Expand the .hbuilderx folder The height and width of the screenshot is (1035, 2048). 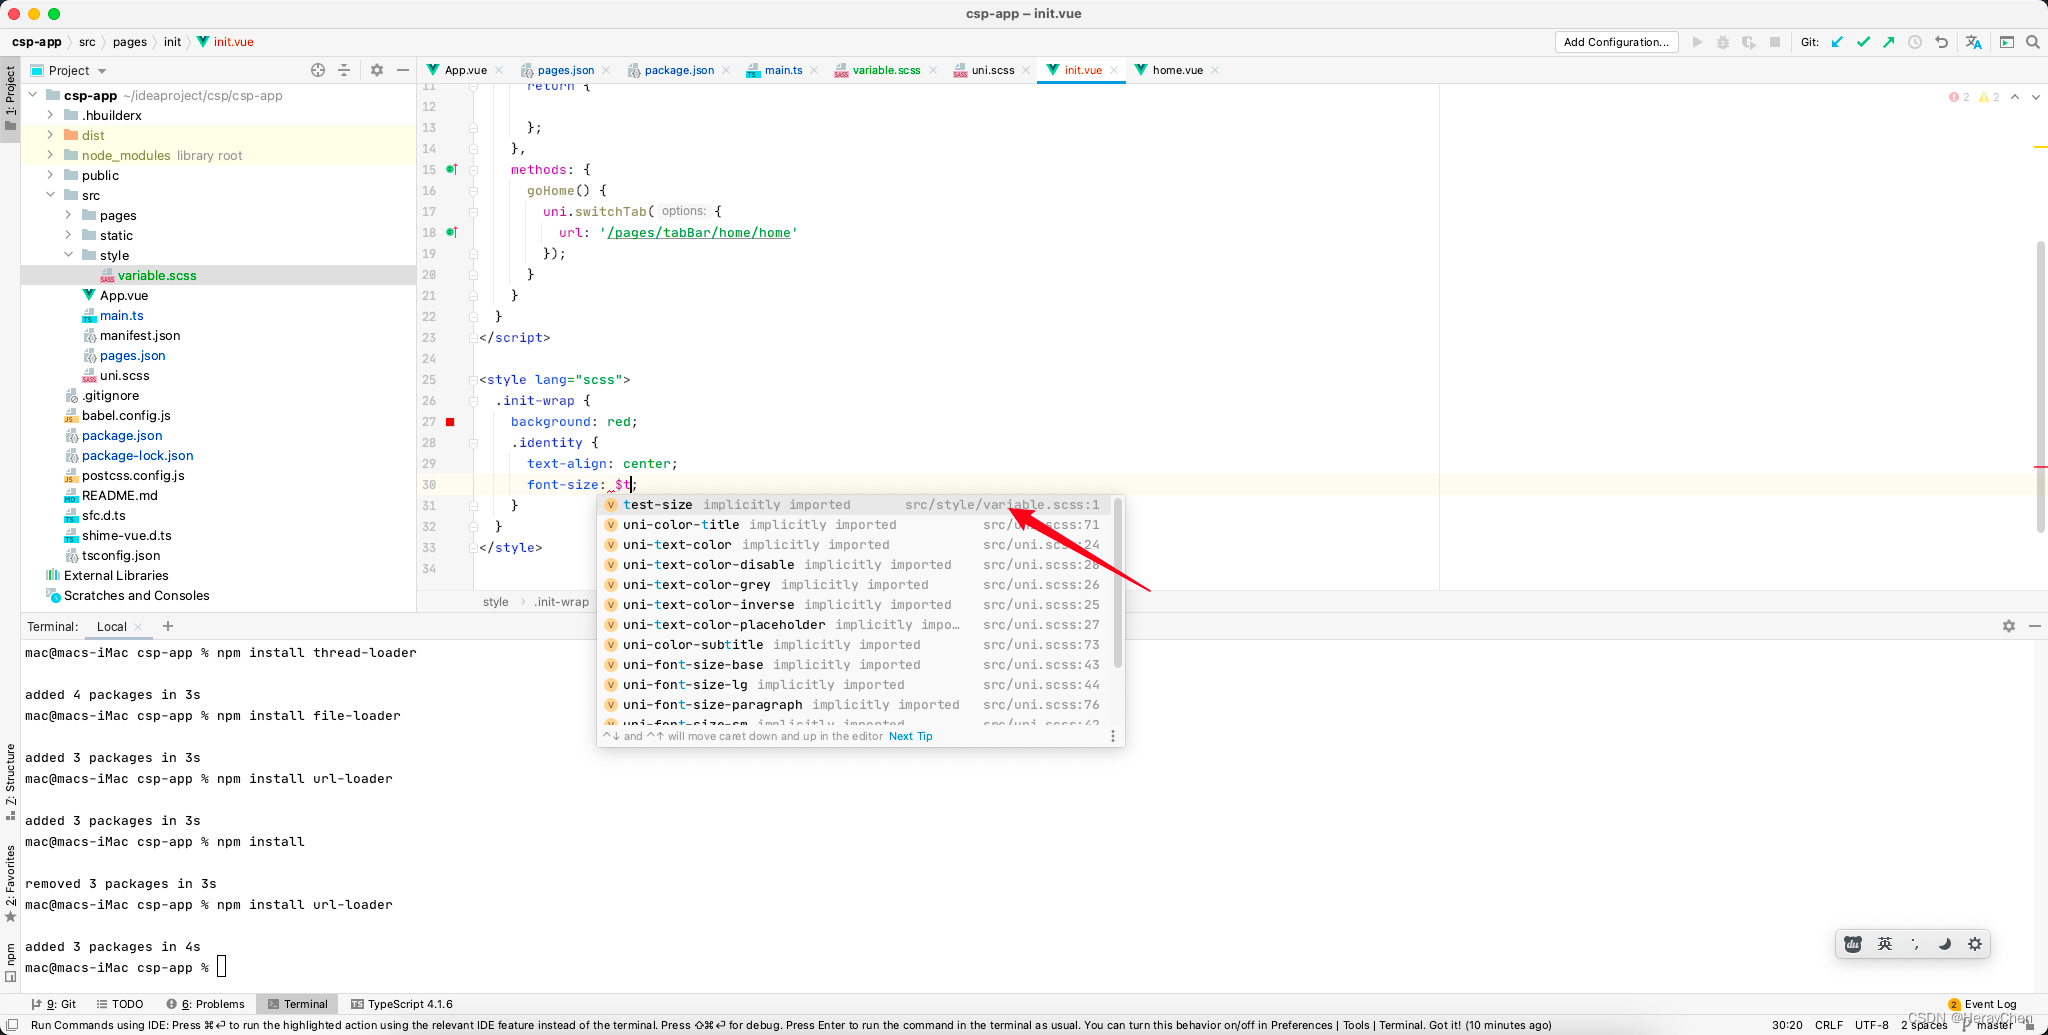click(50, 115)
